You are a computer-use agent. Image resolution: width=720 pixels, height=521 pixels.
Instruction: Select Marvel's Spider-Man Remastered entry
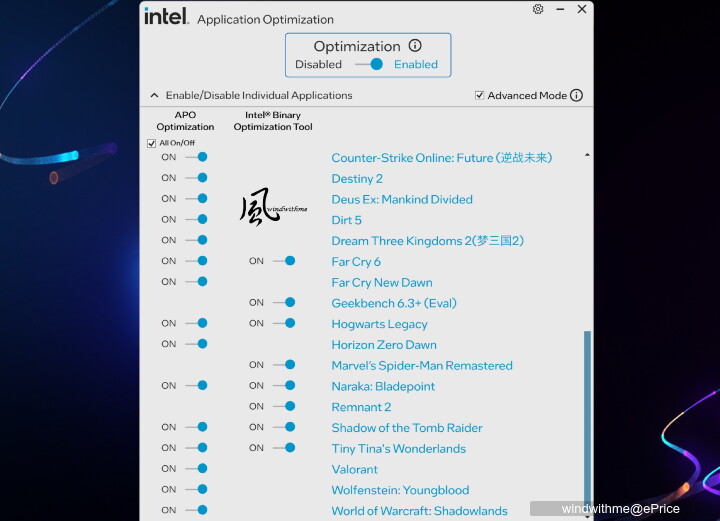[422, 365]
